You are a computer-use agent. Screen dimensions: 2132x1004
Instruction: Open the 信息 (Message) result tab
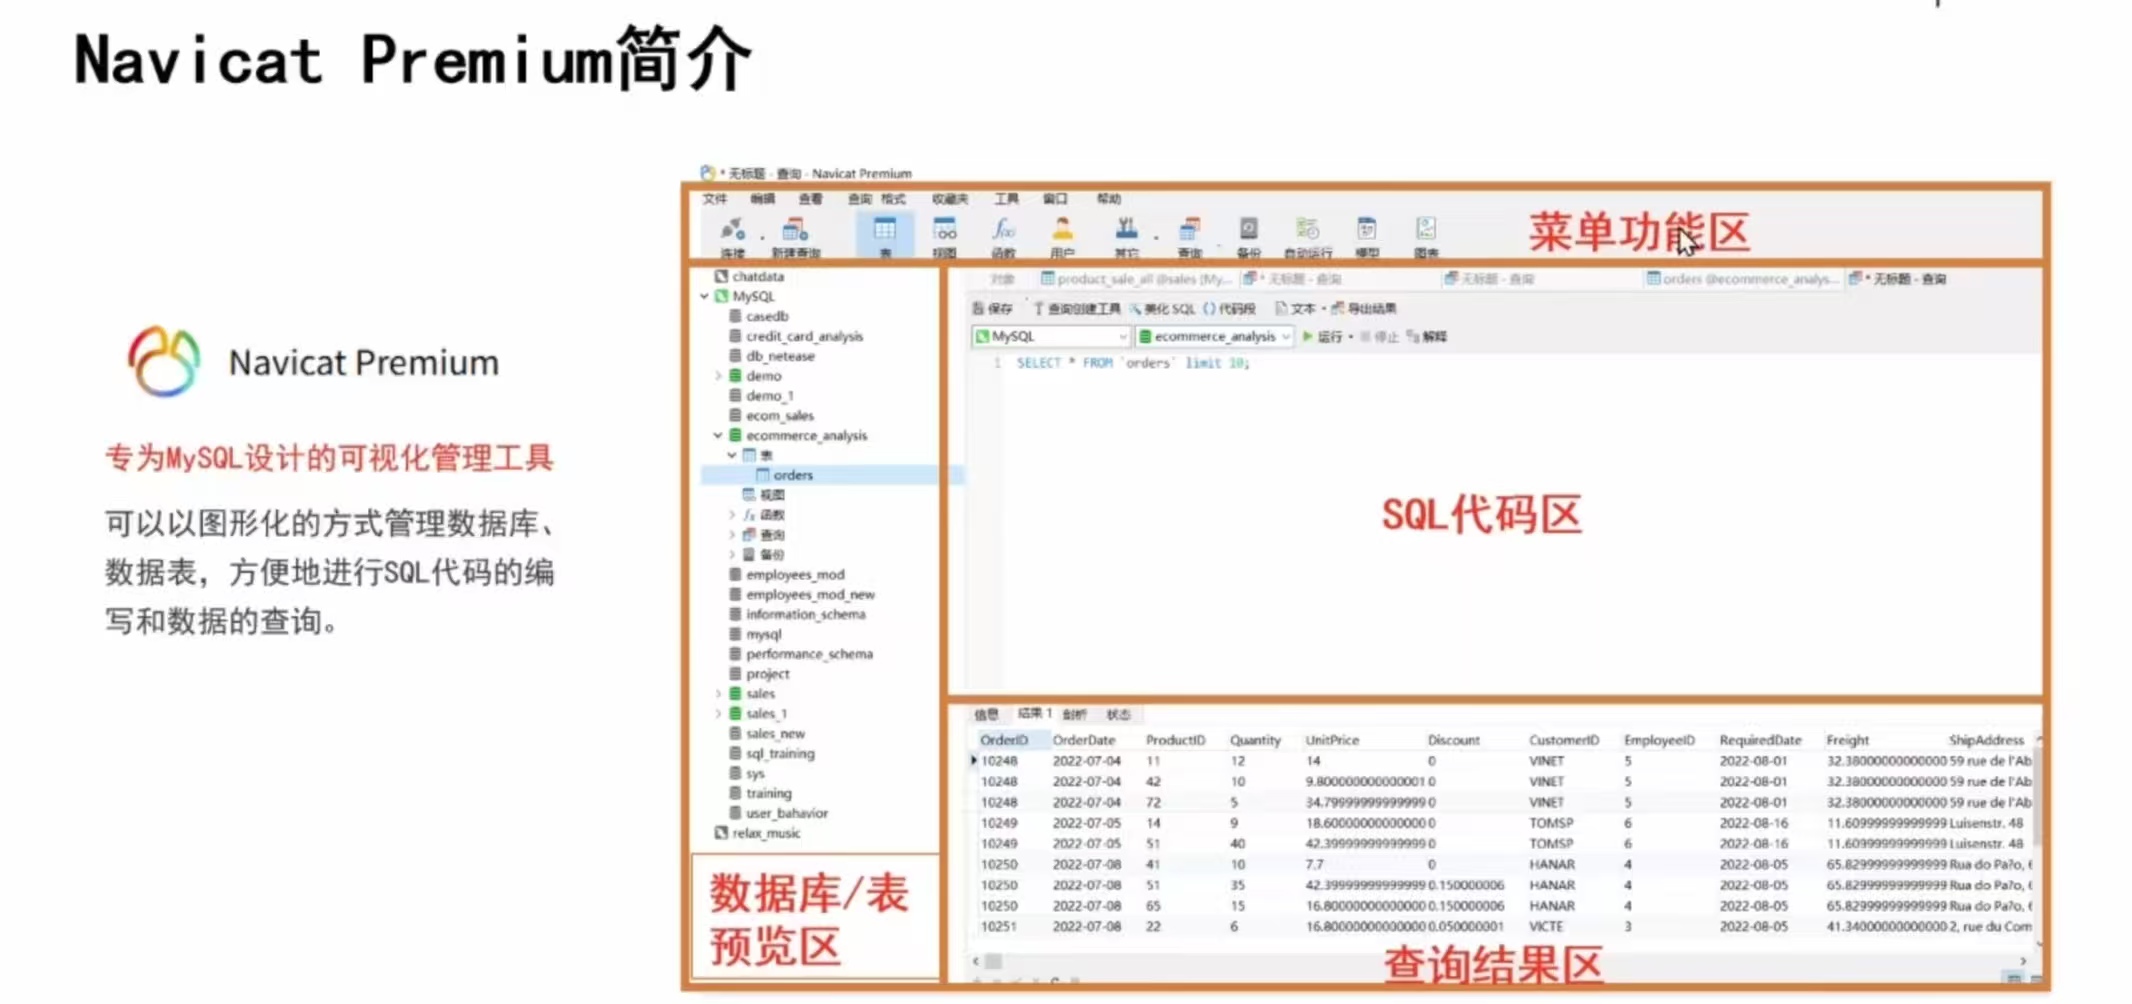pos(986,714)
